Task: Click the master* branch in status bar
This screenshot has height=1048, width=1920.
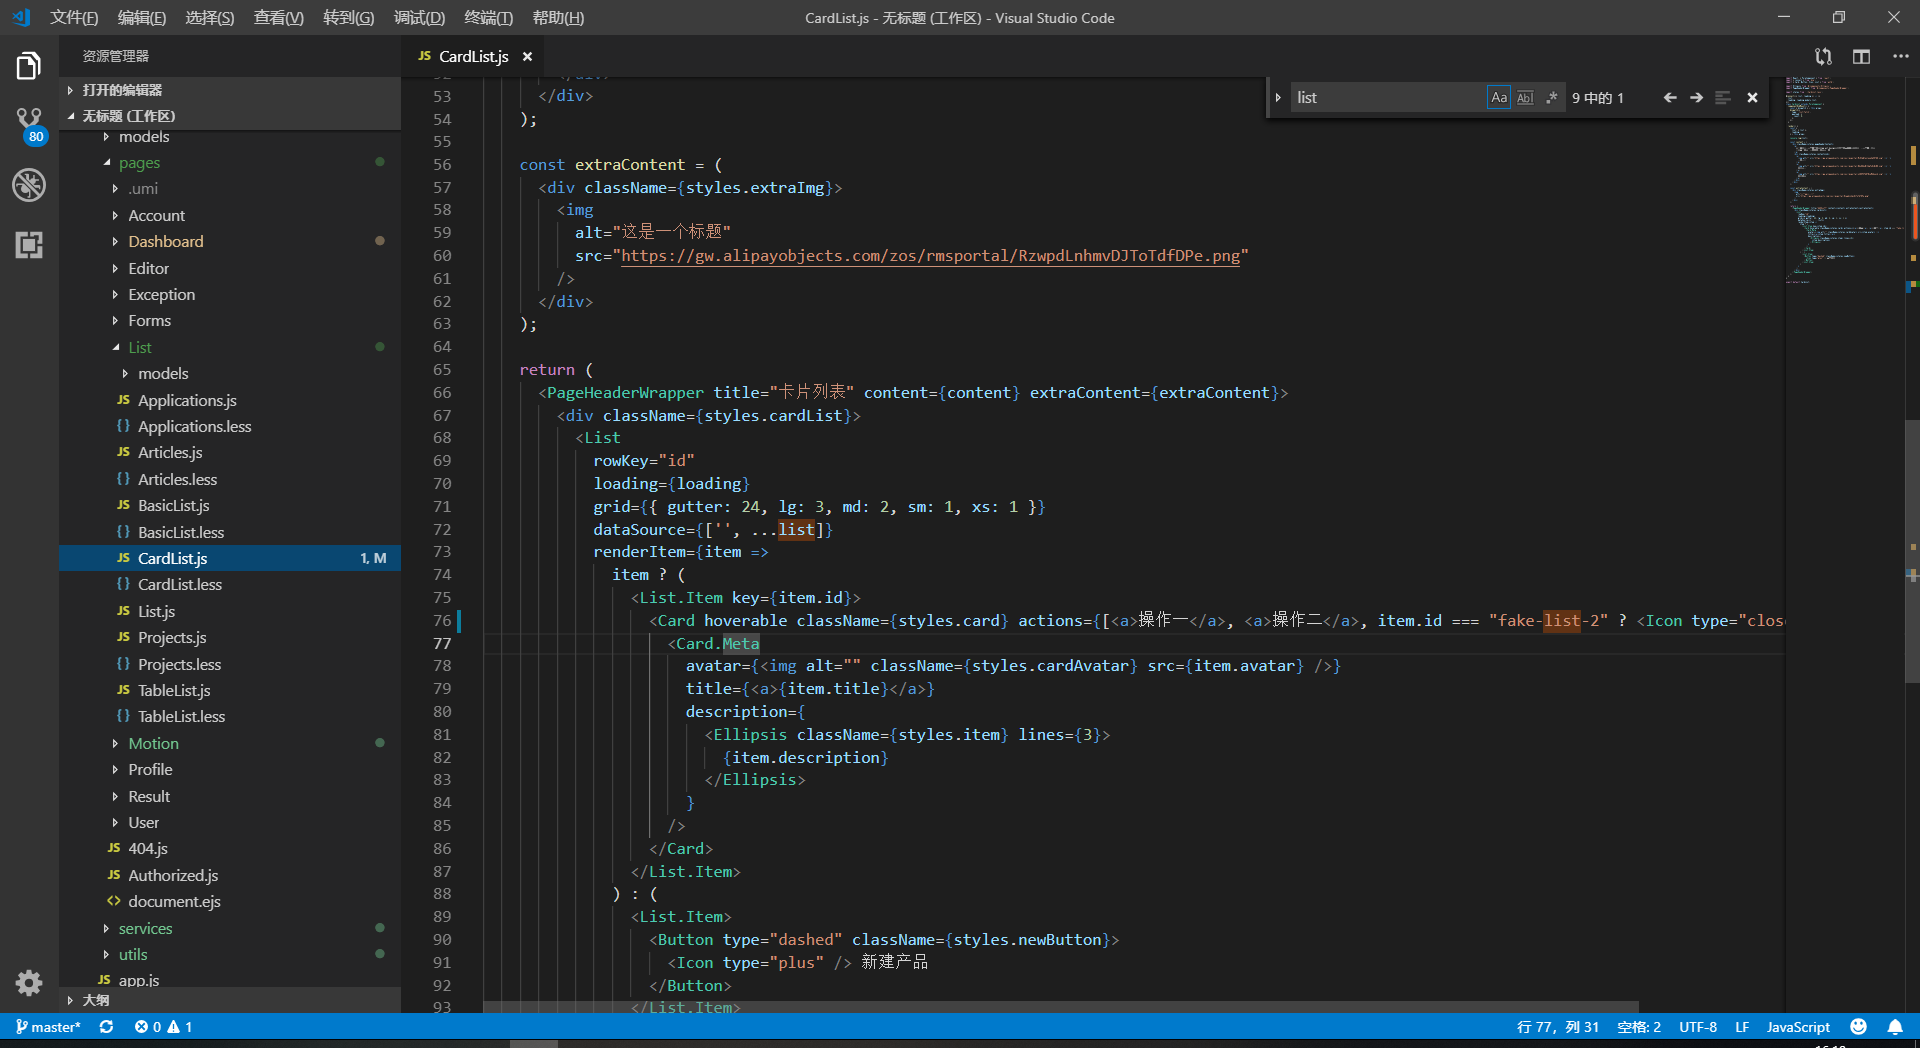Action: 48,1027
